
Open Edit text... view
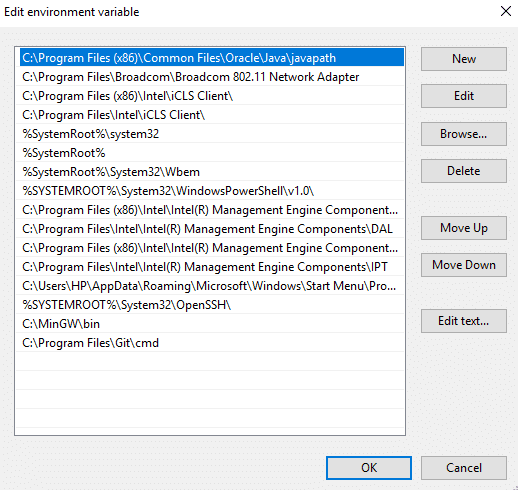point(464,321)
